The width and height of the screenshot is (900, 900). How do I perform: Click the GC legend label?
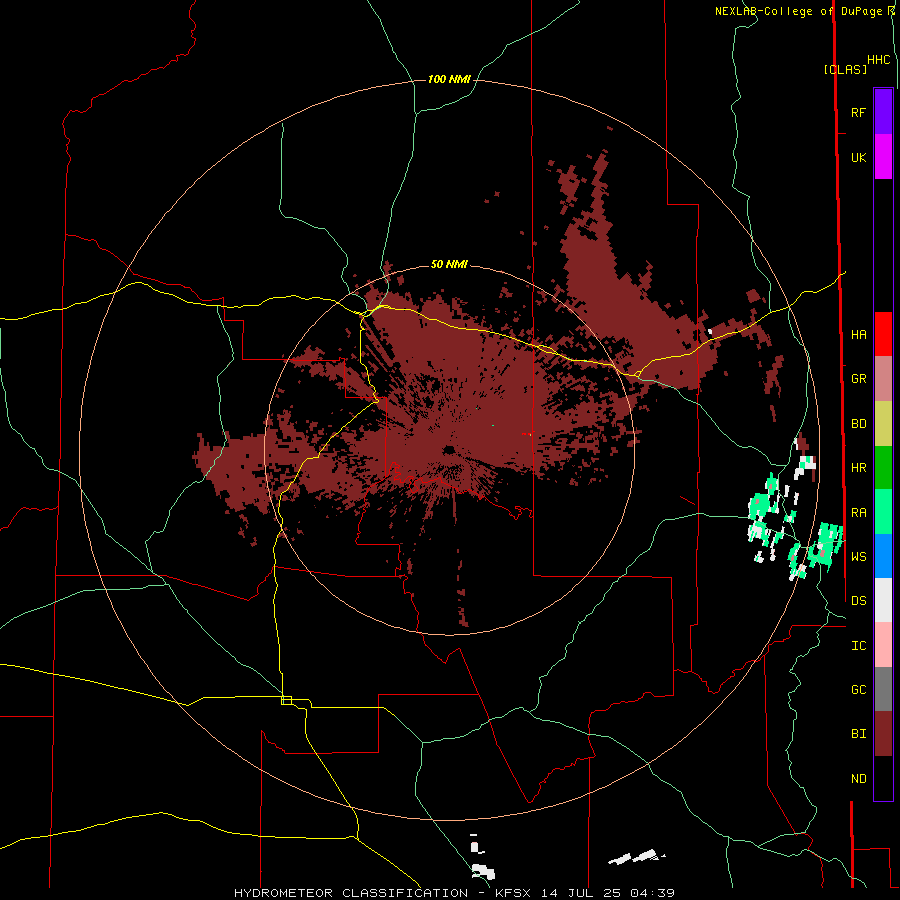858,690
